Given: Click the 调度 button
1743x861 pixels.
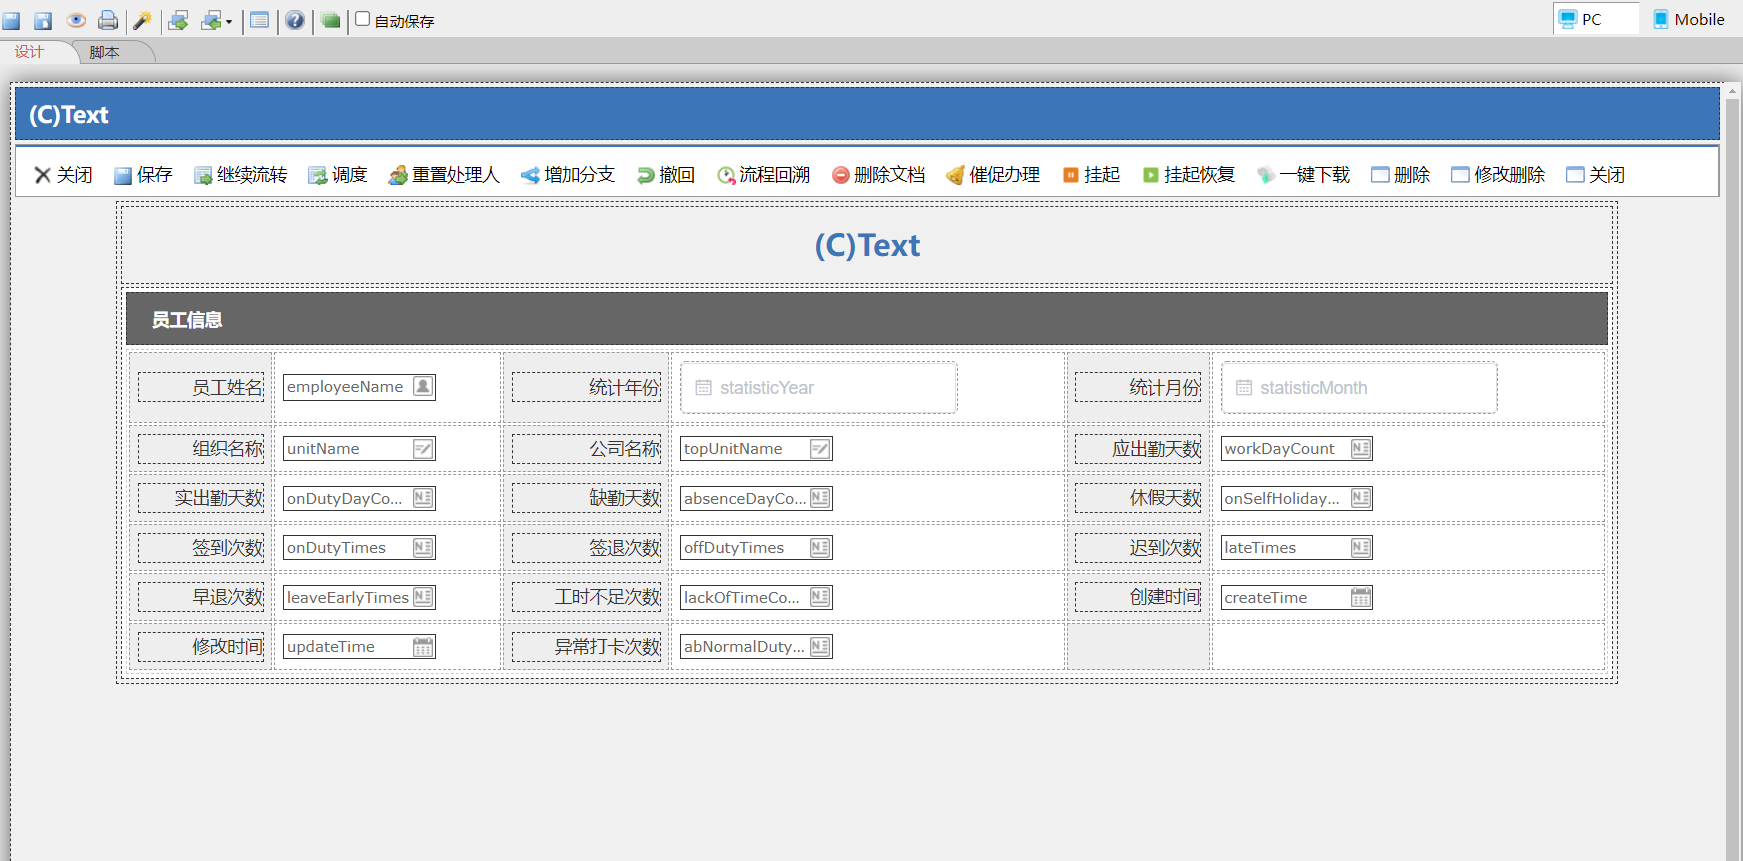Looking at the screenshot, I should click(338, 175).
